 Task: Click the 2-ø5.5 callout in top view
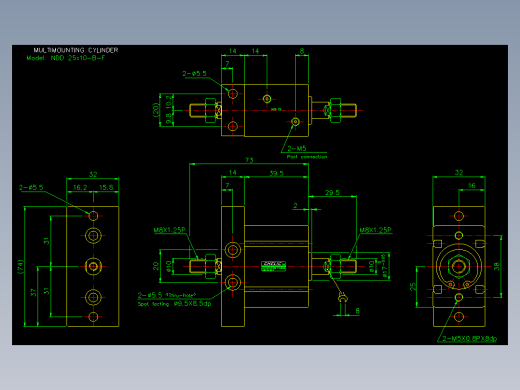click(194, 74)
